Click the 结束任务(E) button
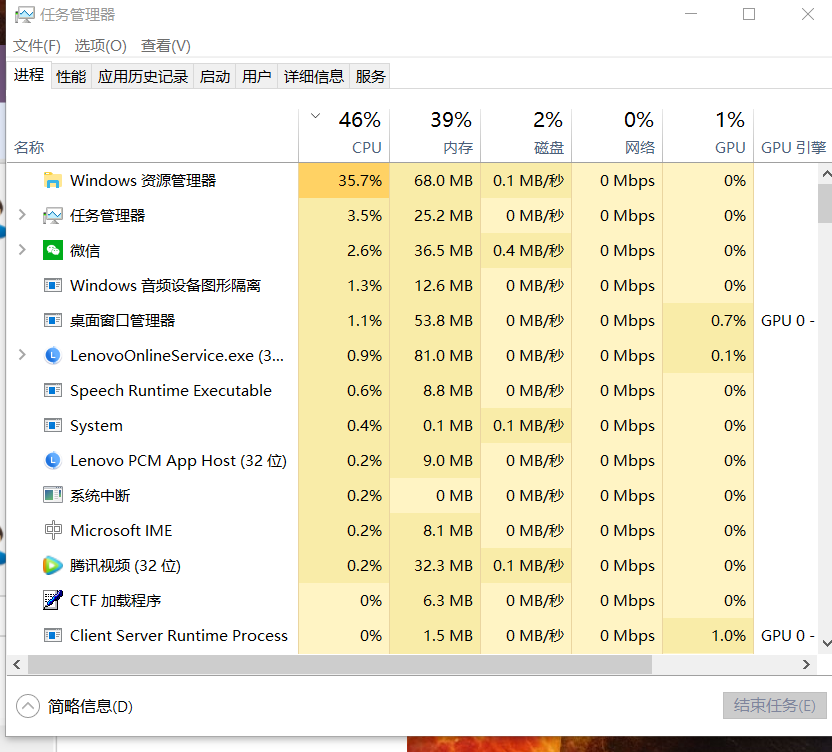The width and height of the screenshot is (832, 752). 774,705
